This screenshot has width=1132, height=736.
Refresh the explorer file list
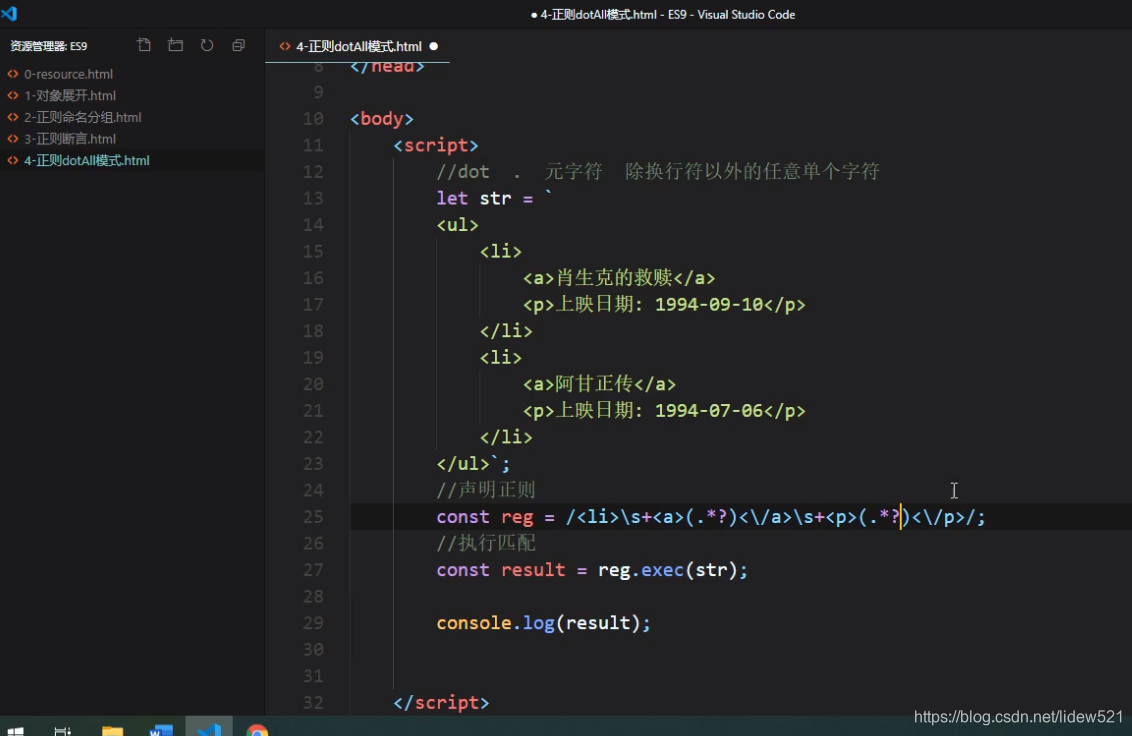click(x=207, y=45)
